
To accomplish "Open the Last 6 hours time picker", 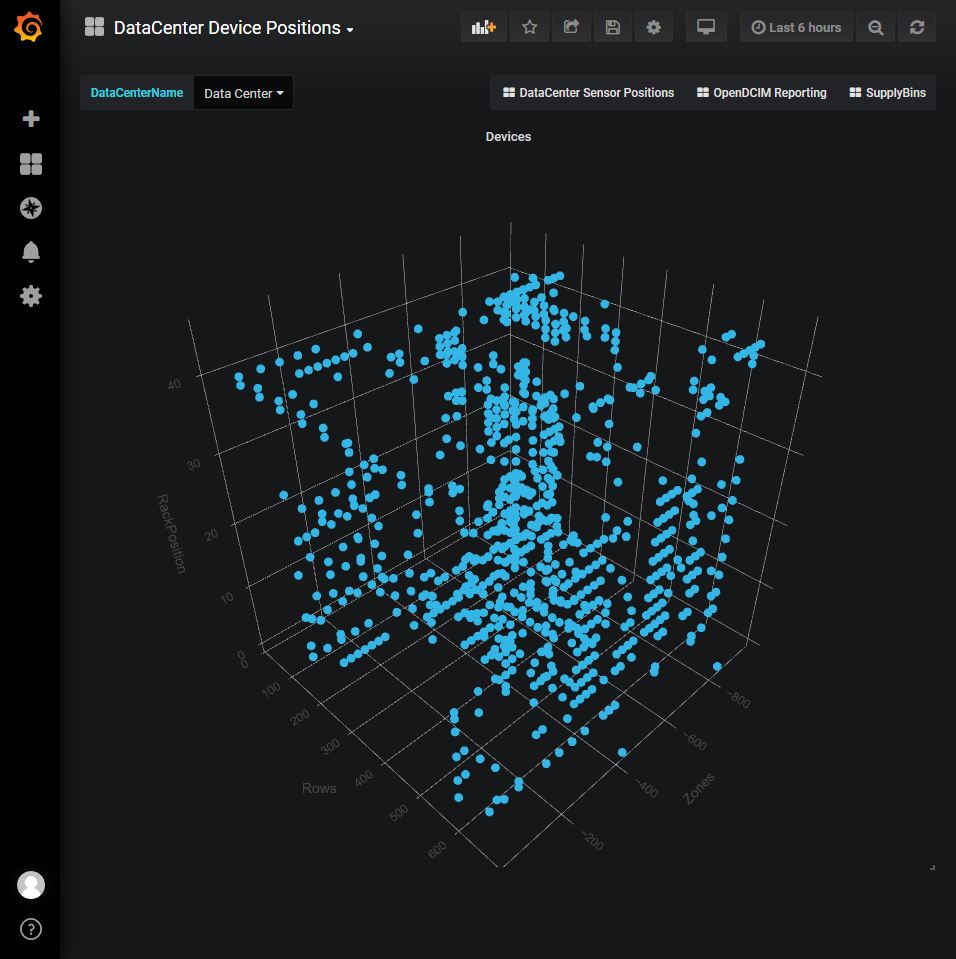I will point(796,28).
